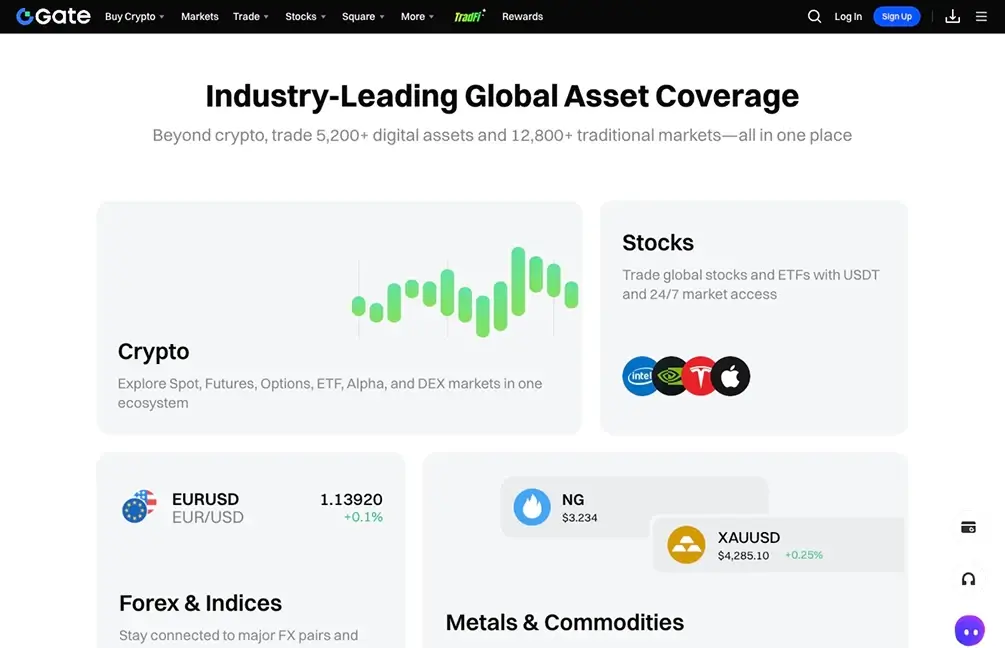Screen dimensions: 1005x648
Task: Open the search icon in the header
Action: click(814, 16)
